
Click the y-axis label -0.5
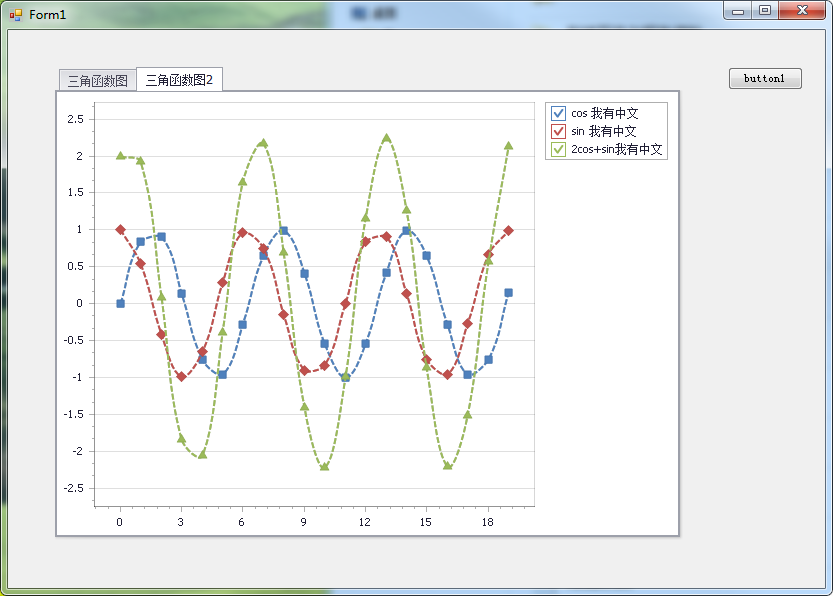(x=73, y=340)
